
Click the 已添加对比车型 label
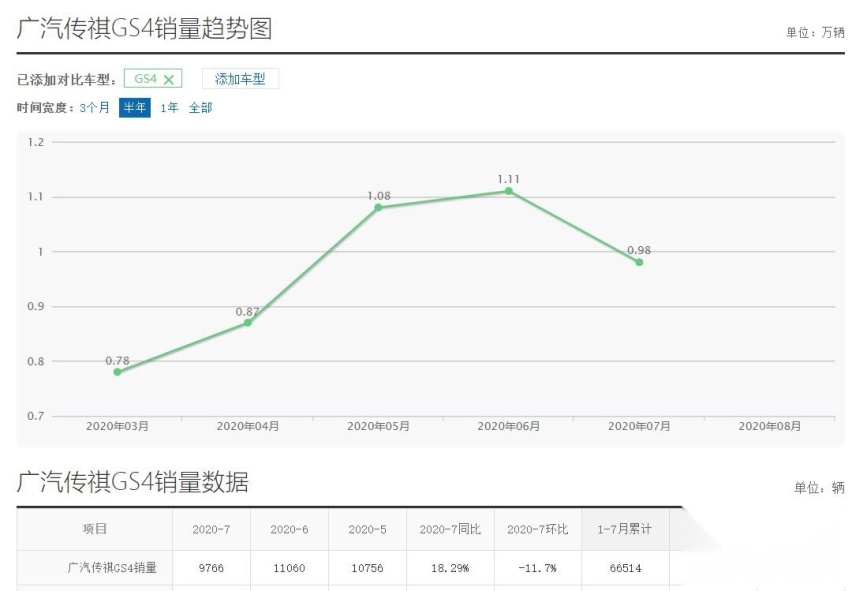point(67,80)
